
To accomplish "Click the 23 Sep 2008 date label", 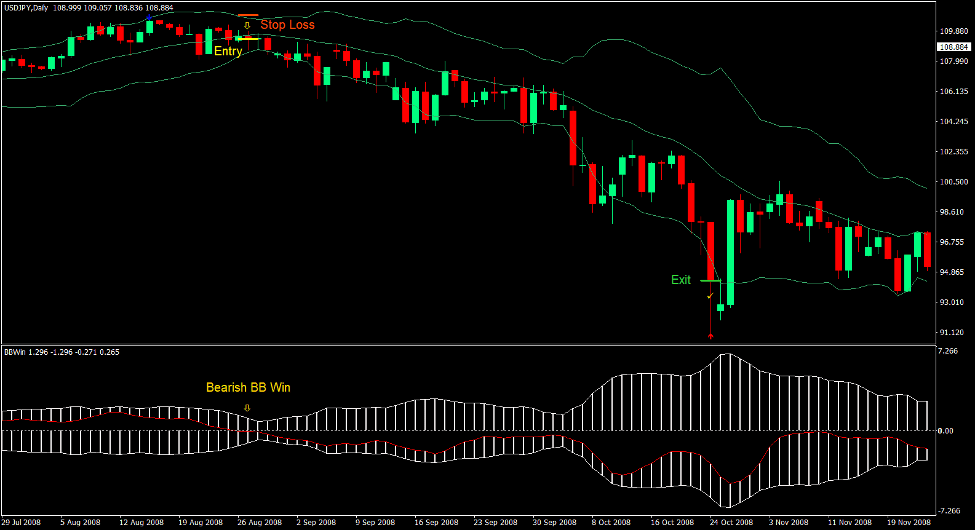I will pyautogui.click(x=495, y=522).
